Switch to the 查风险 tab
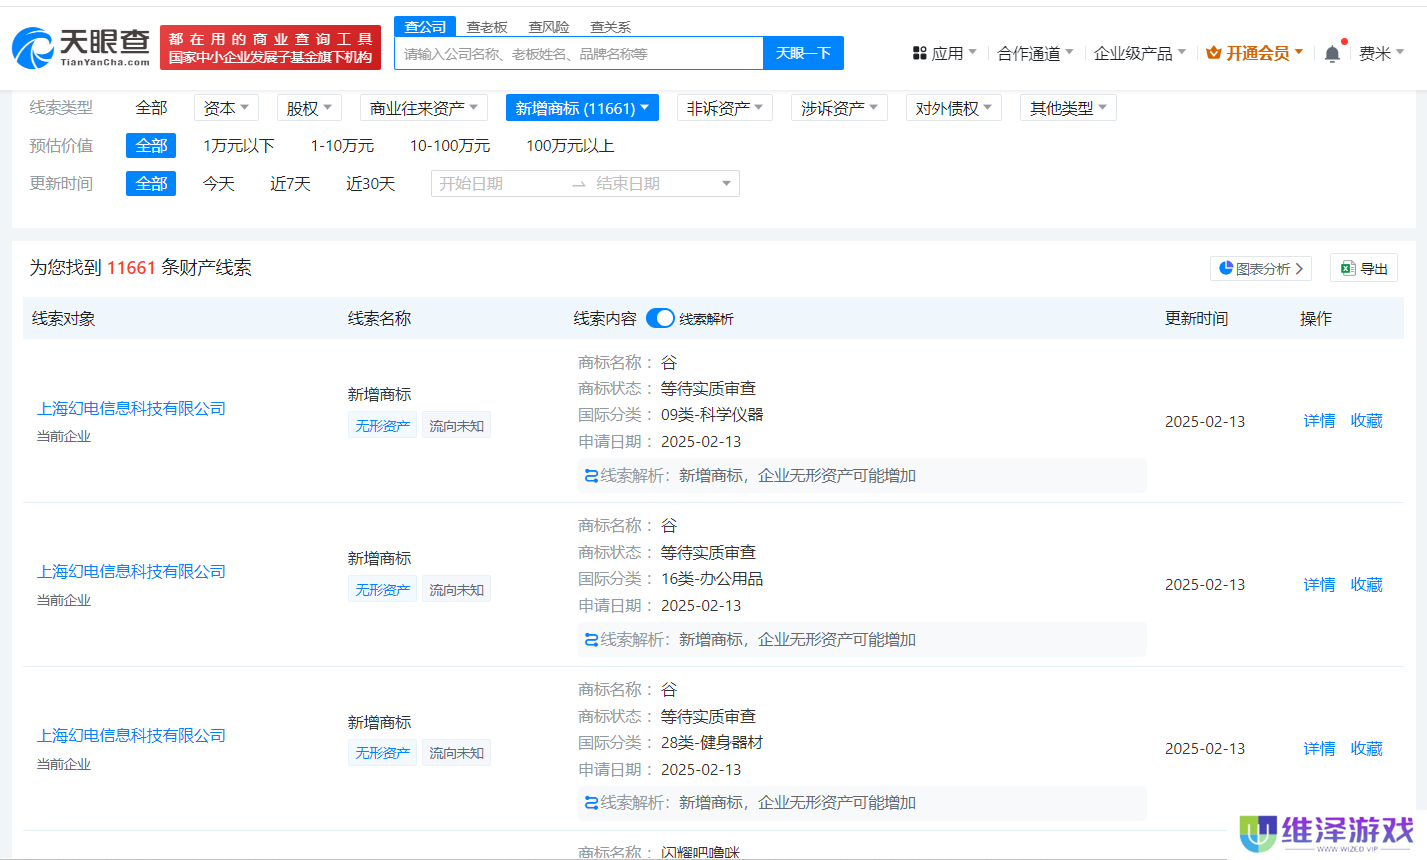 (548, 26)
